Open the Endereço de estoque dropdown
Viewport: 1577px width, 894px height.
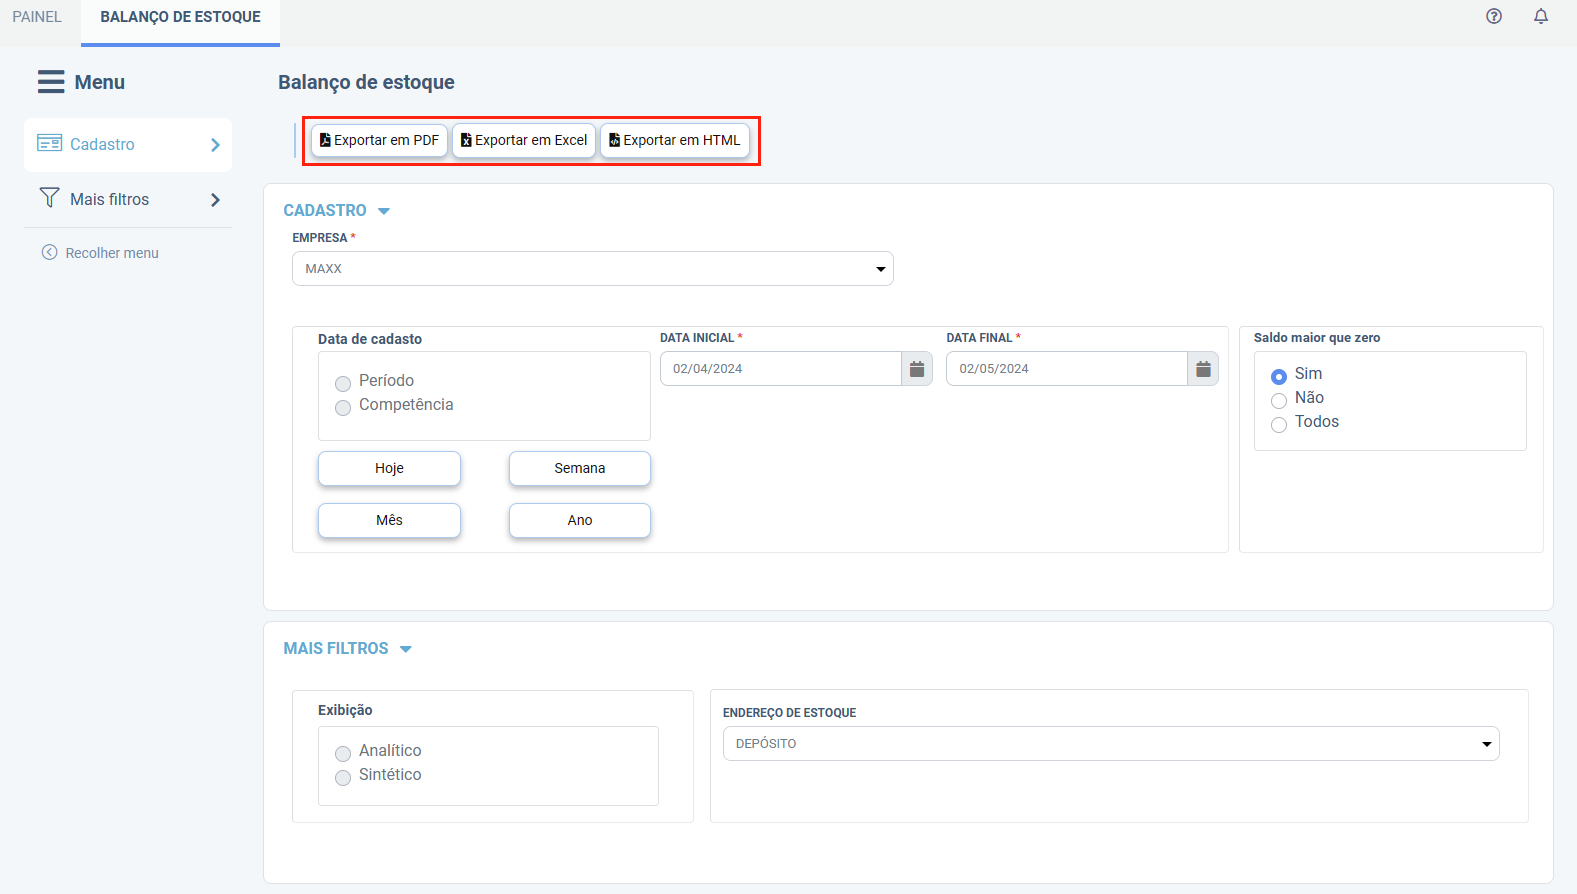(x=1111, y=744)
